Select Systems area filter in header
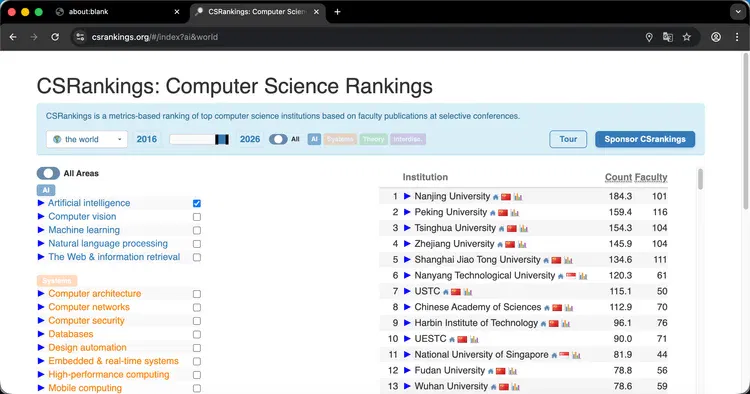Image resolution: width=750 pixels, height=394 pixels. point(340,139)
